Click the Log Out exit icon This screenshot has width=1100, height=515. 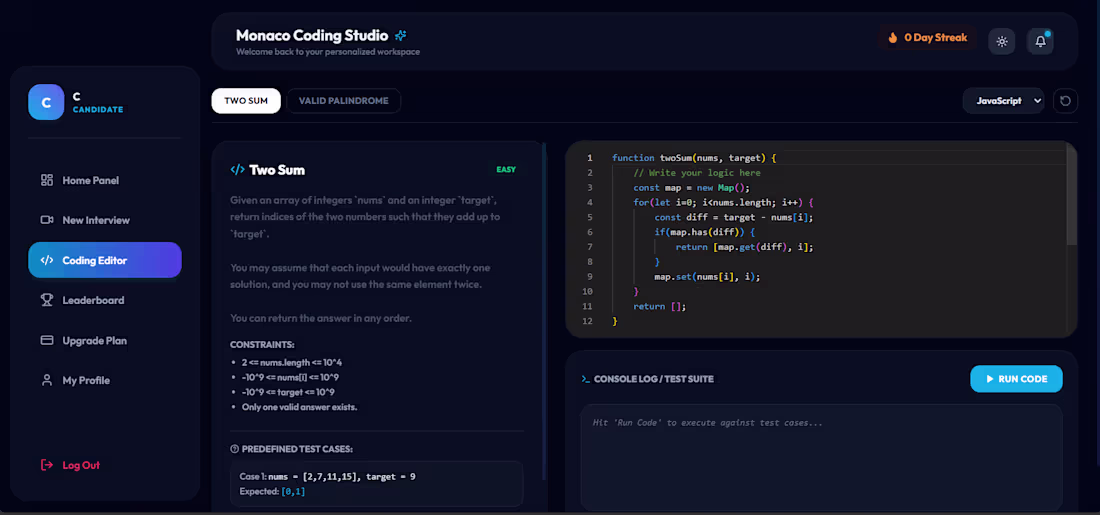(47, 465)
